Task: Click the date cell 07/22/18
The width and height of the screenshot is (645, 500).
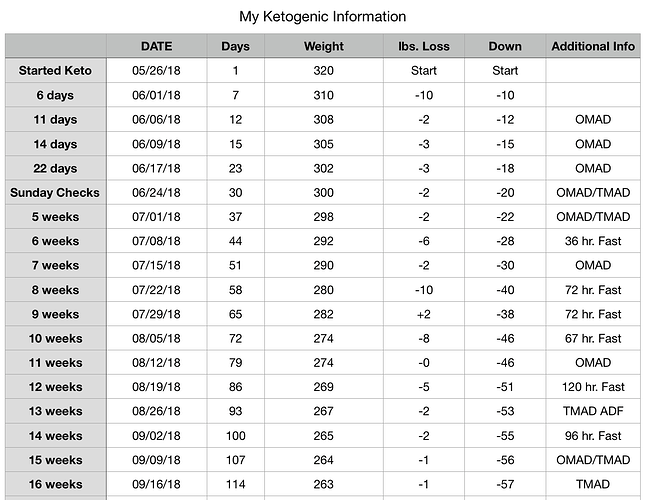Action: (156, 290)
